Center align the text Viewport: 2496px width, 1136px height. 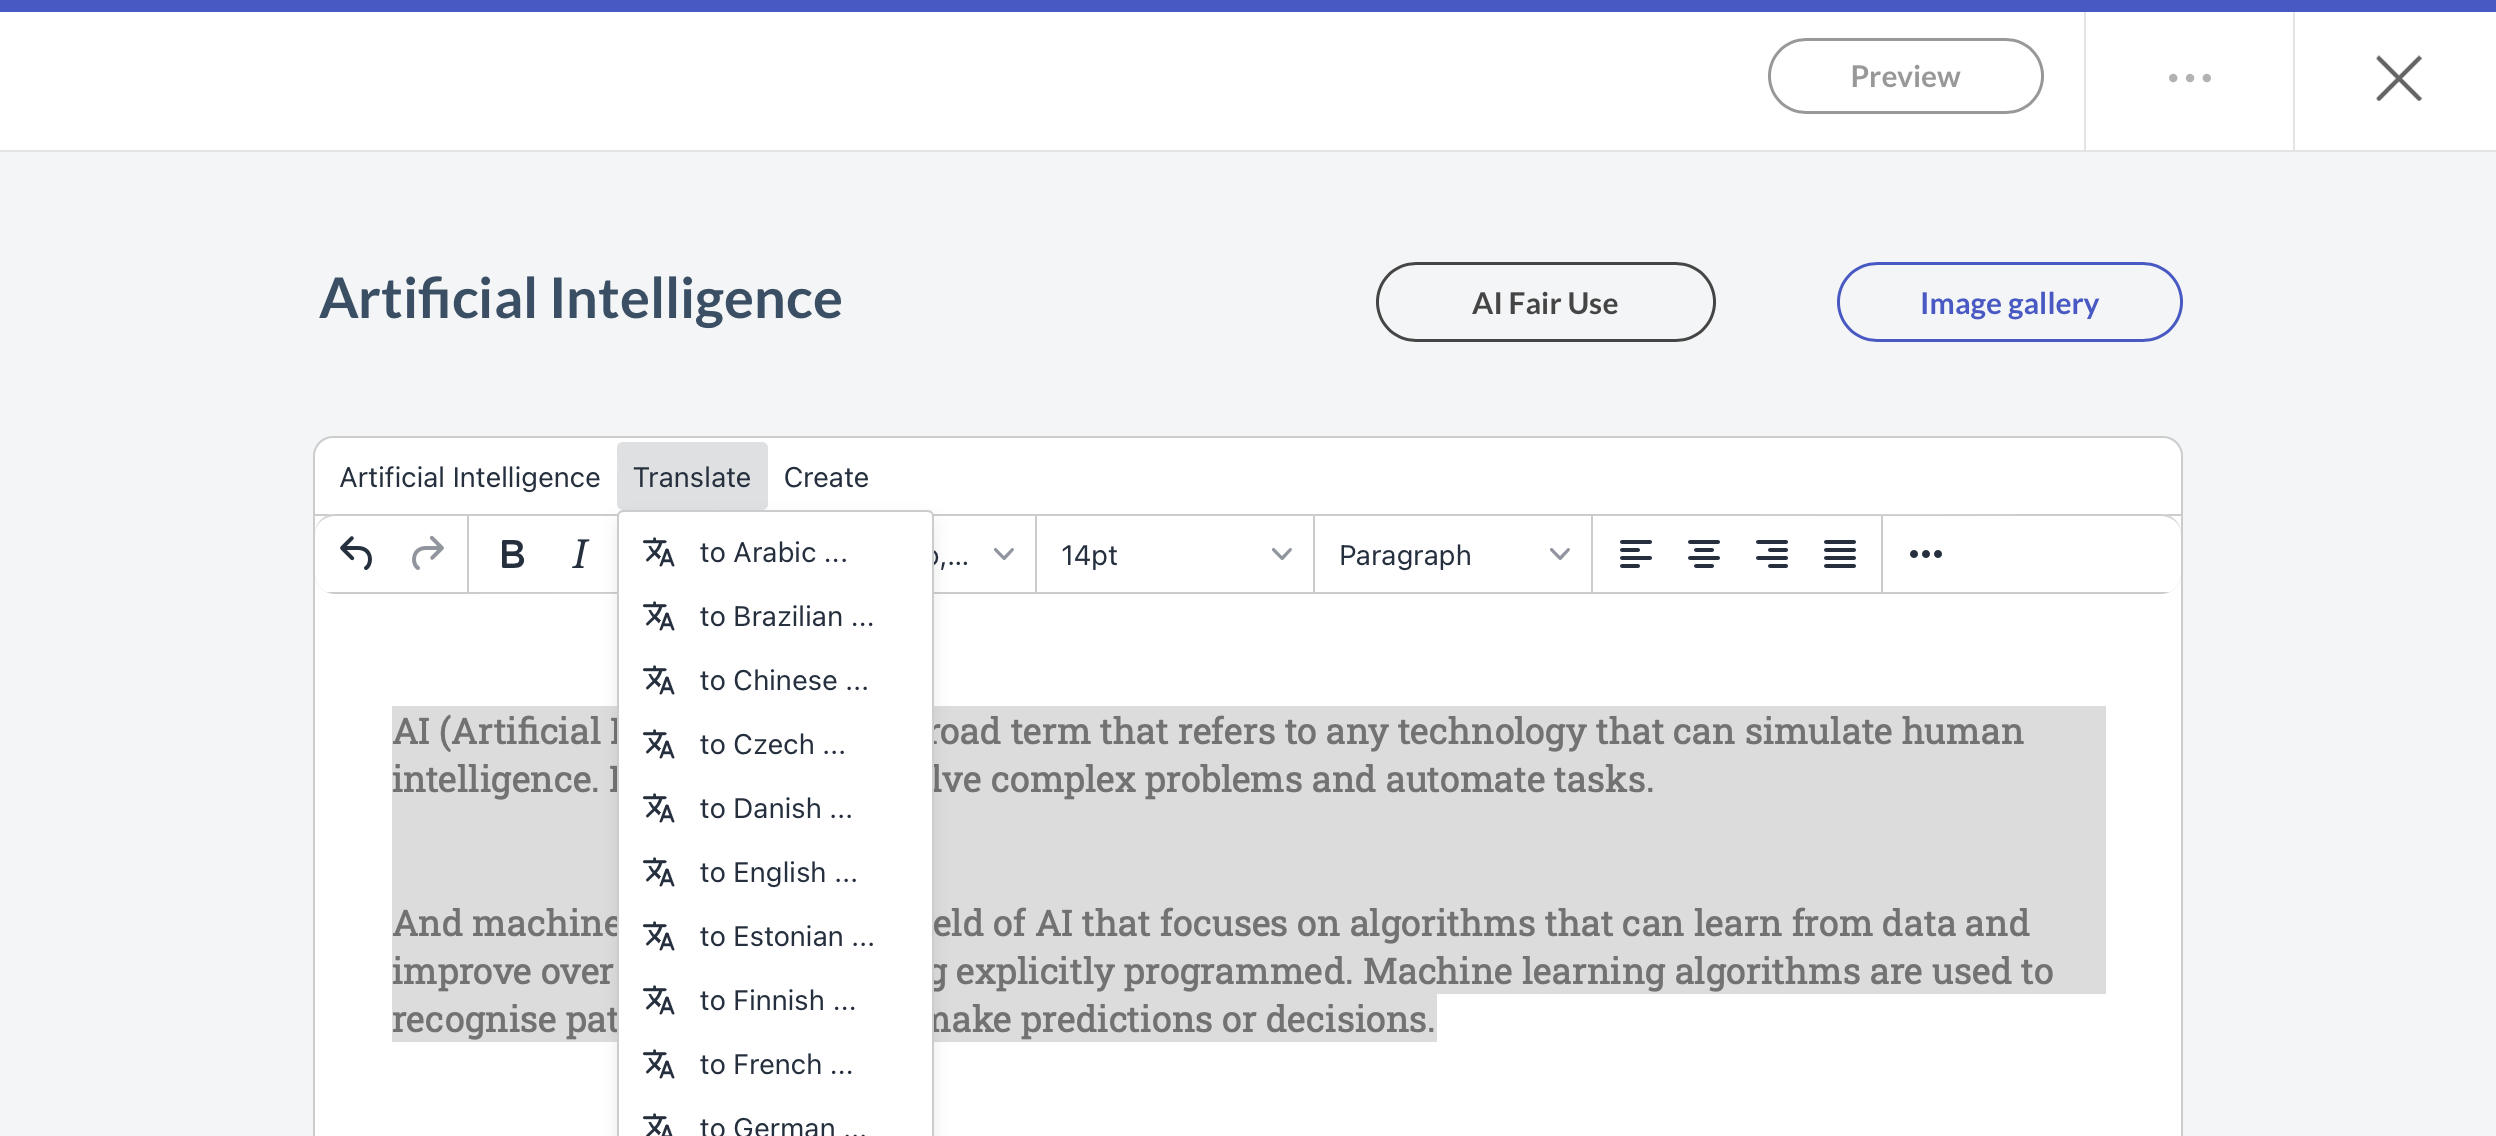click(x=1703, y=554)
